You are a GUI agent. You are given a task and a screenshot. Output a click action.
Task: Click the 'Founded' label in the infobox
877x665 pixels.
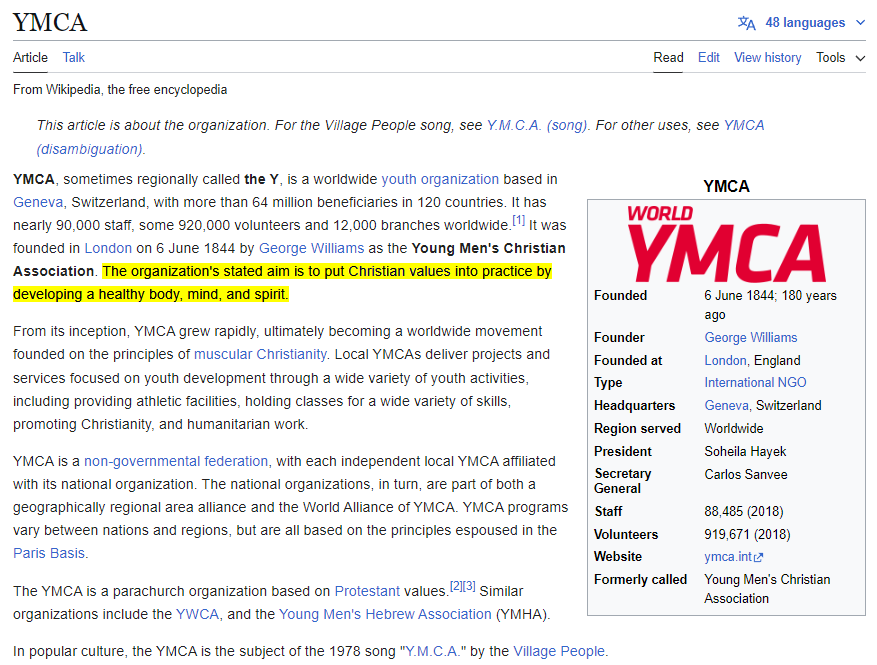620,296
